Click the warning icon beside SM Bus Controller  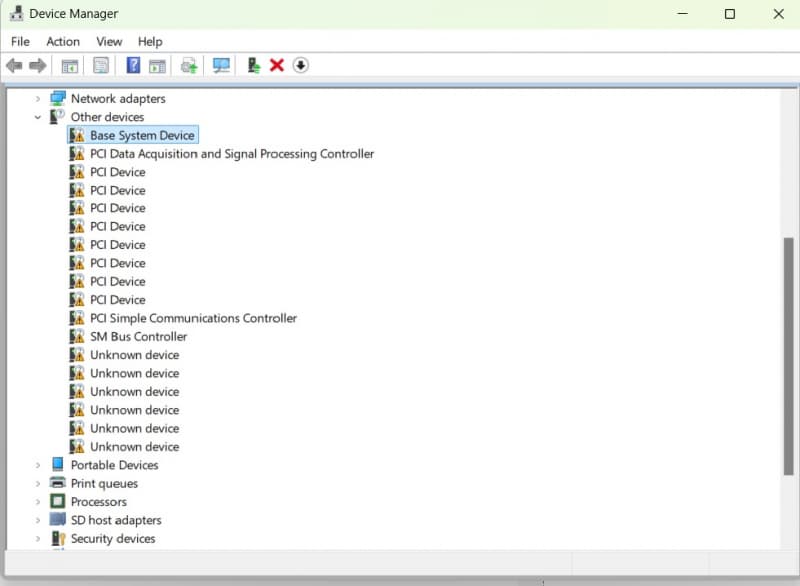click(77, 337)
